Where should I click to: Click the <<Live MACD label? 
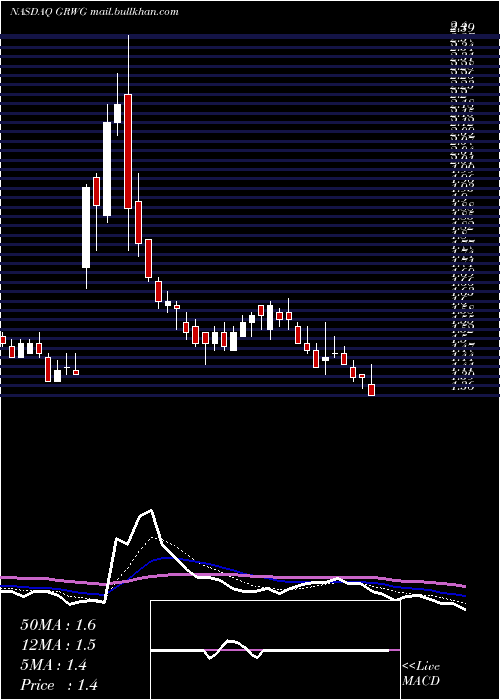421,674
